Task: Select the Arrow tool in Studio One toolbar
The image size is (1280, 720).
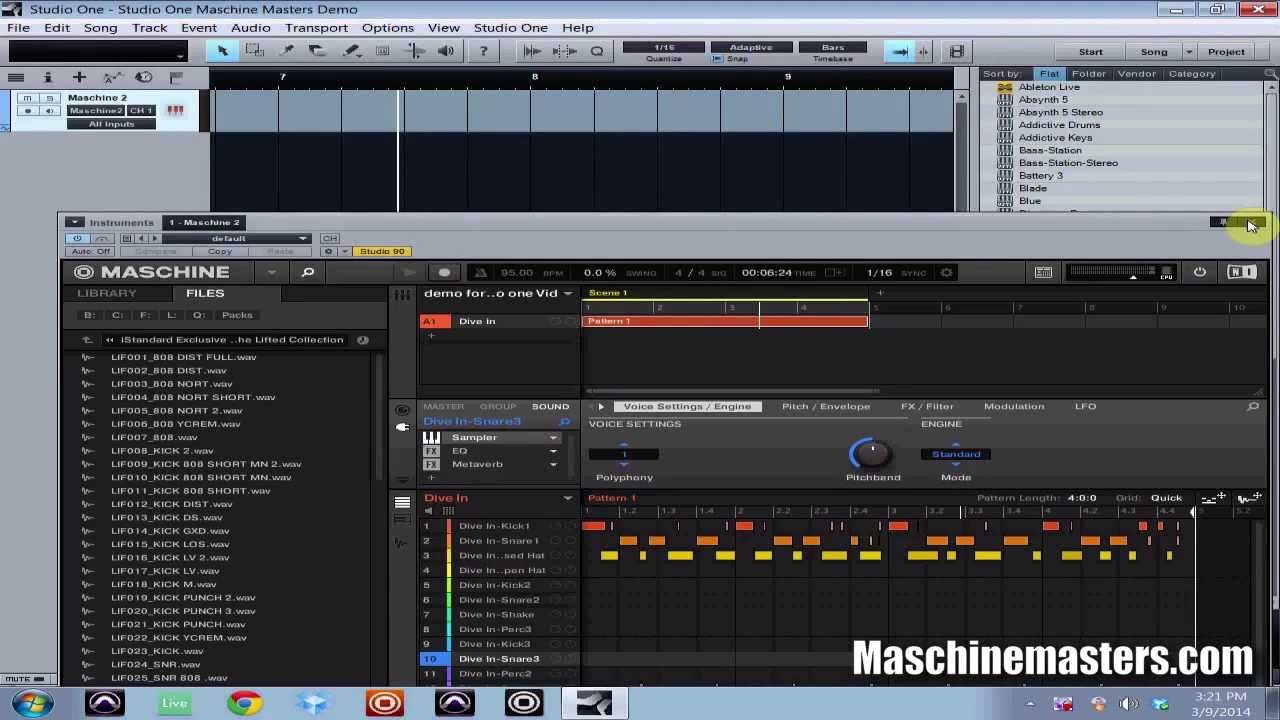Action: (x=222, y=51)
